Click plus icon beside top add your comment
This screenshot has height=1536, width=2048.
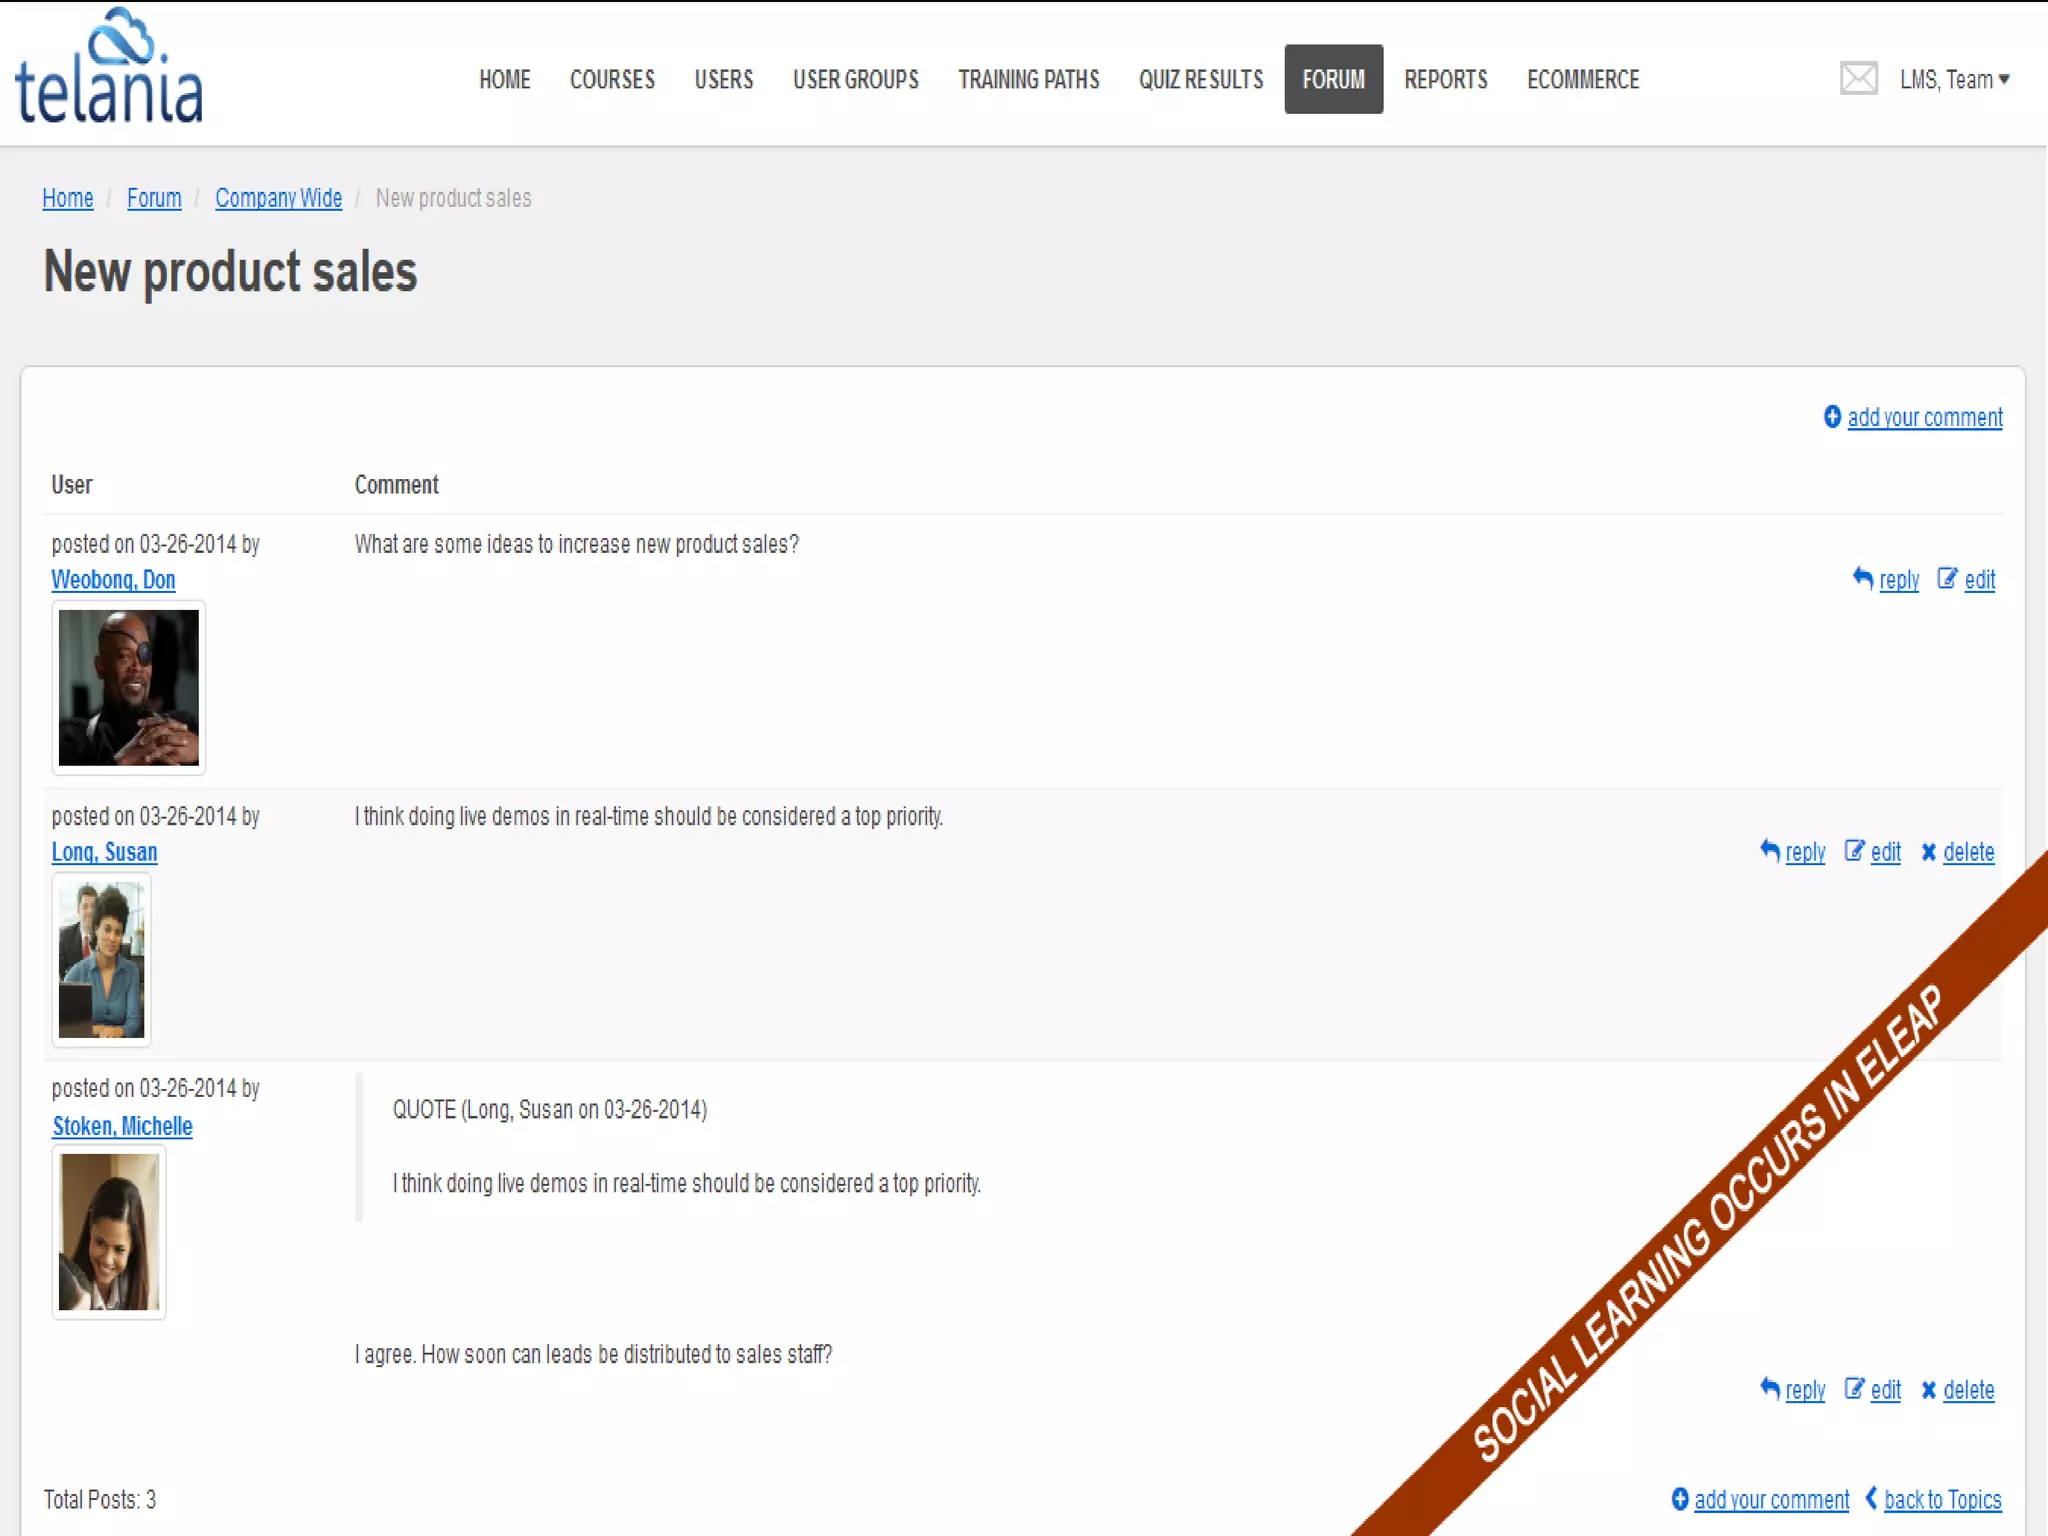[1832, 416]
